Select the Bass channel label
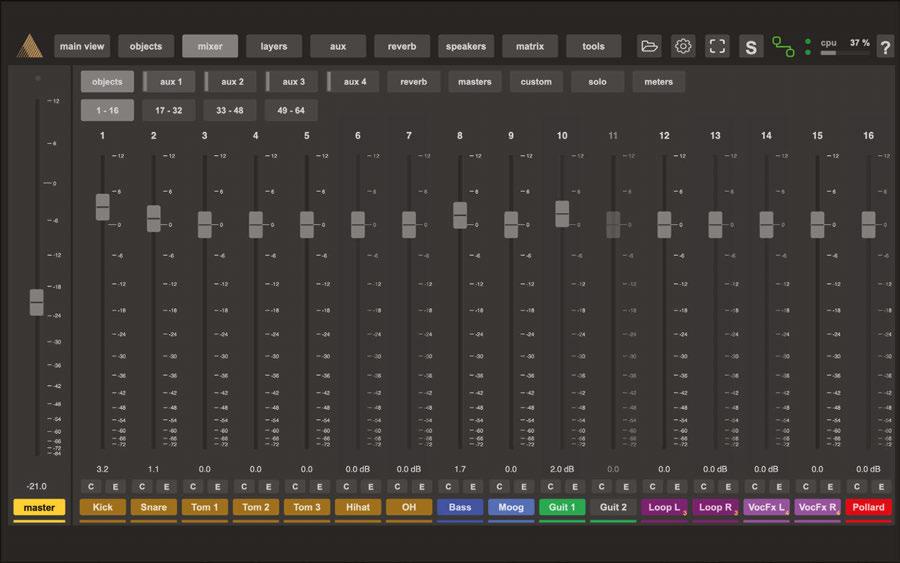This screenshot has height=563, width=900. pyautogui.click(x=460, y=507)
